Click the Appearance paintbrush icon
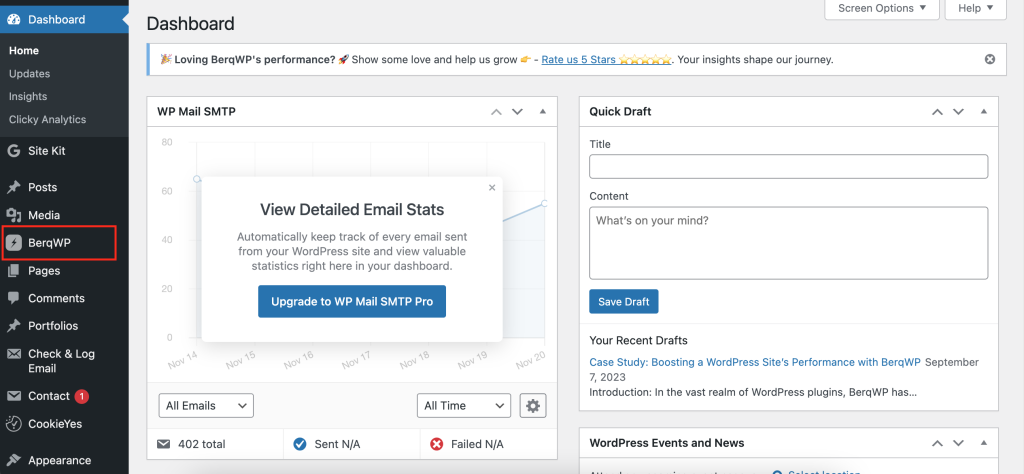The width and height of the screenshot is (1024, 474). click(14, 460)
